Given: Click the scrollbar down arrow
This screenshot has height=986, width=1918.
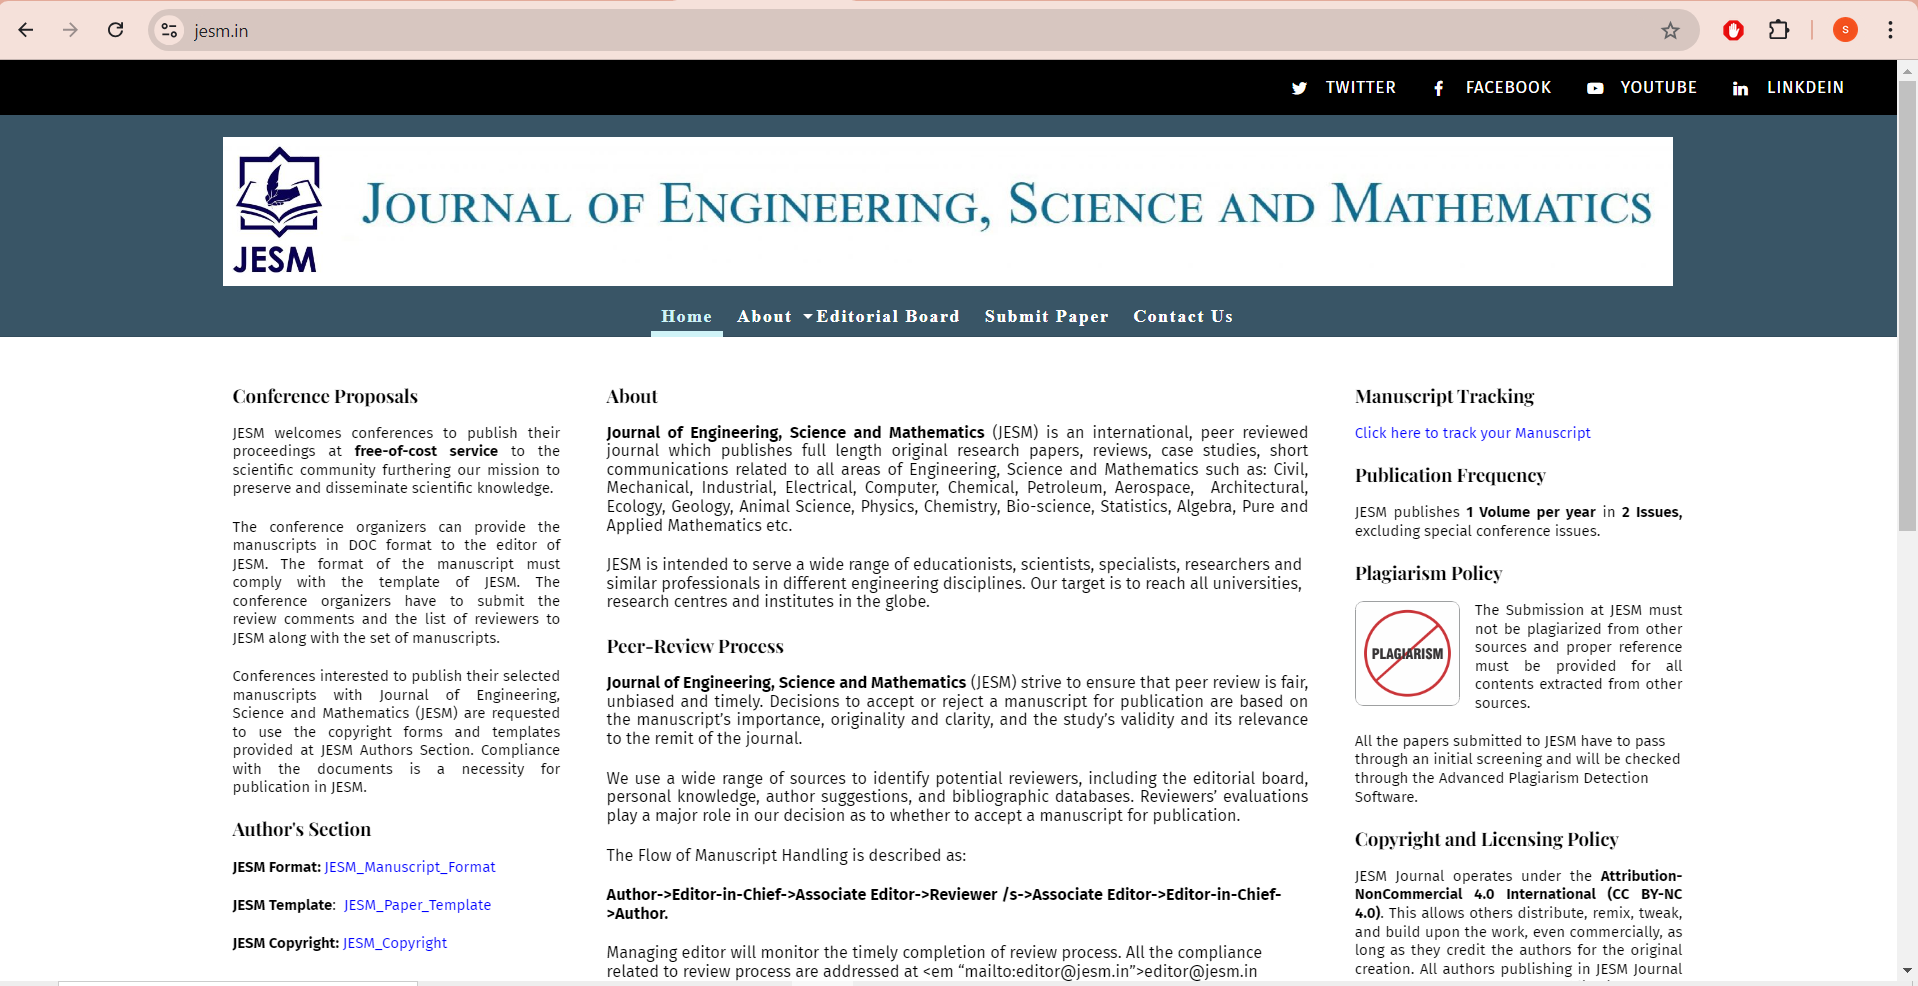Looking at the screenshot, I should point(1907,970).
